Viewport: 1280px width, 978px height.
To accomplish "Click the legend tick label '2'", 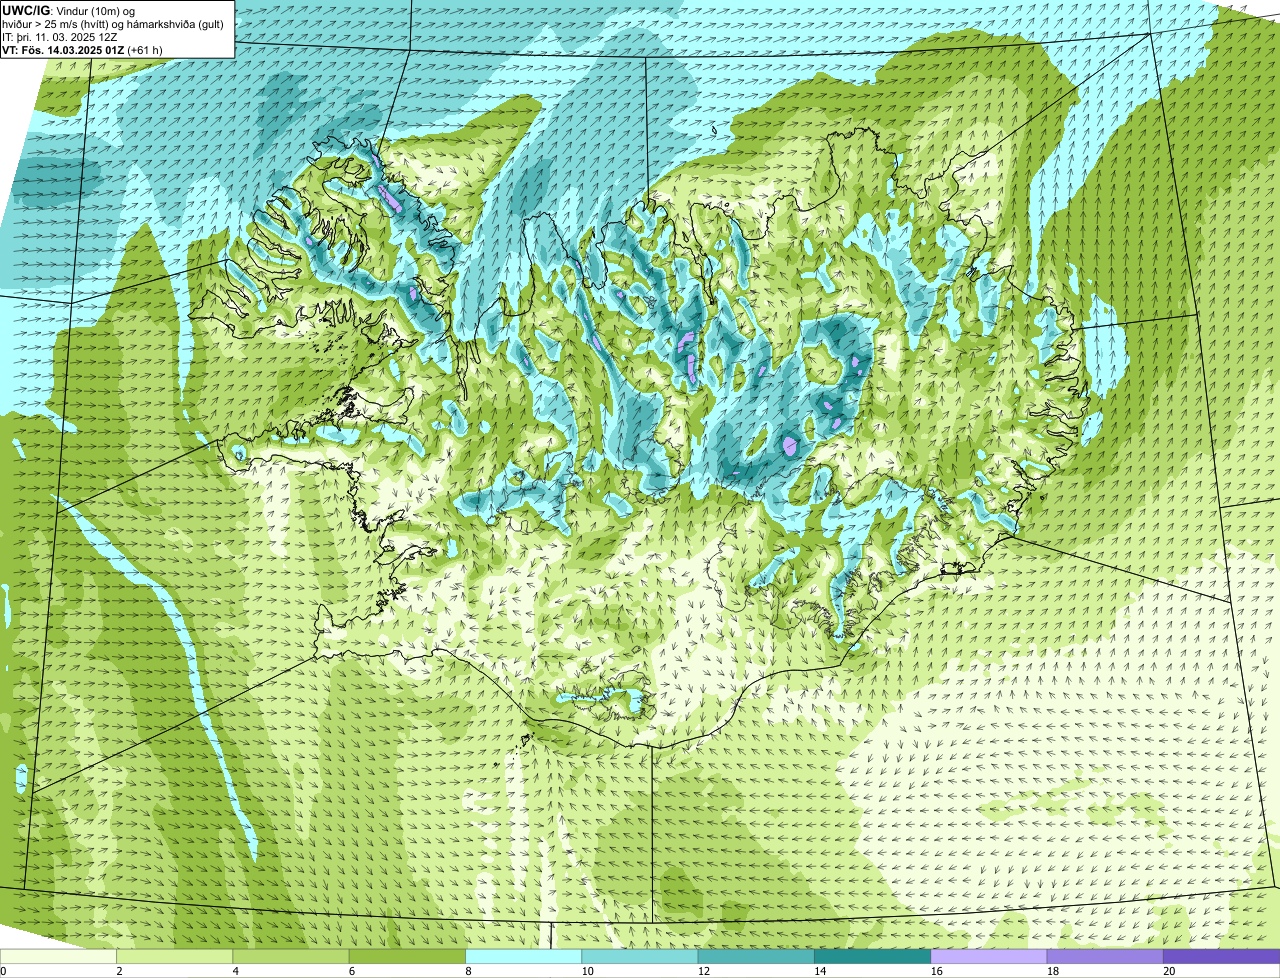I will [x=119, y=971].
